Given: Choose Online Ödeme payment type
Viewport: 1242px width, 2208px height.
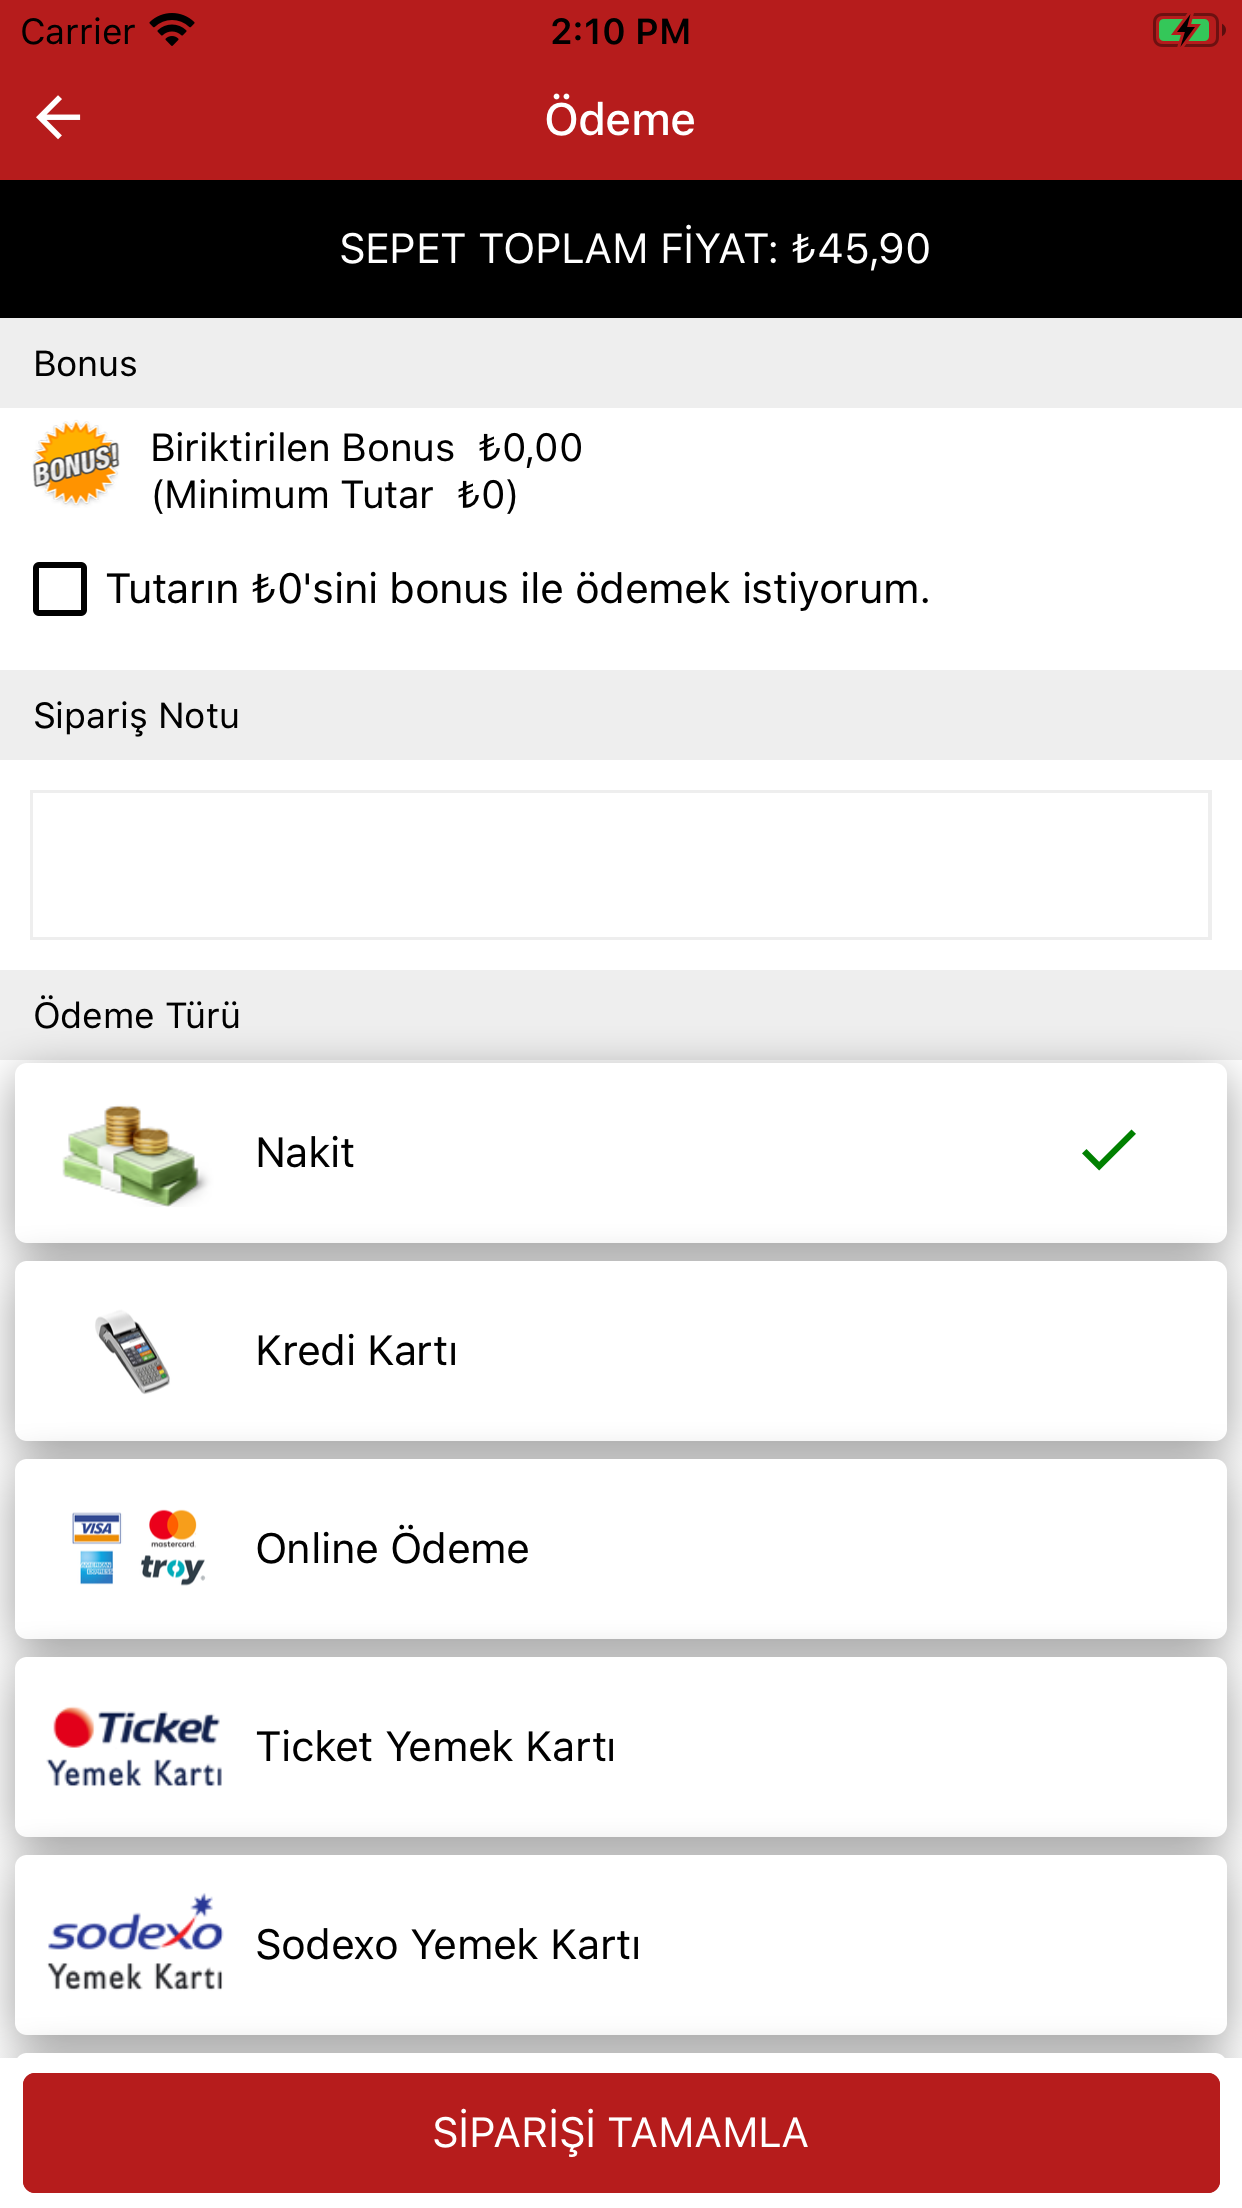Looking at the screenshot, I should [x=620, y=1548].
